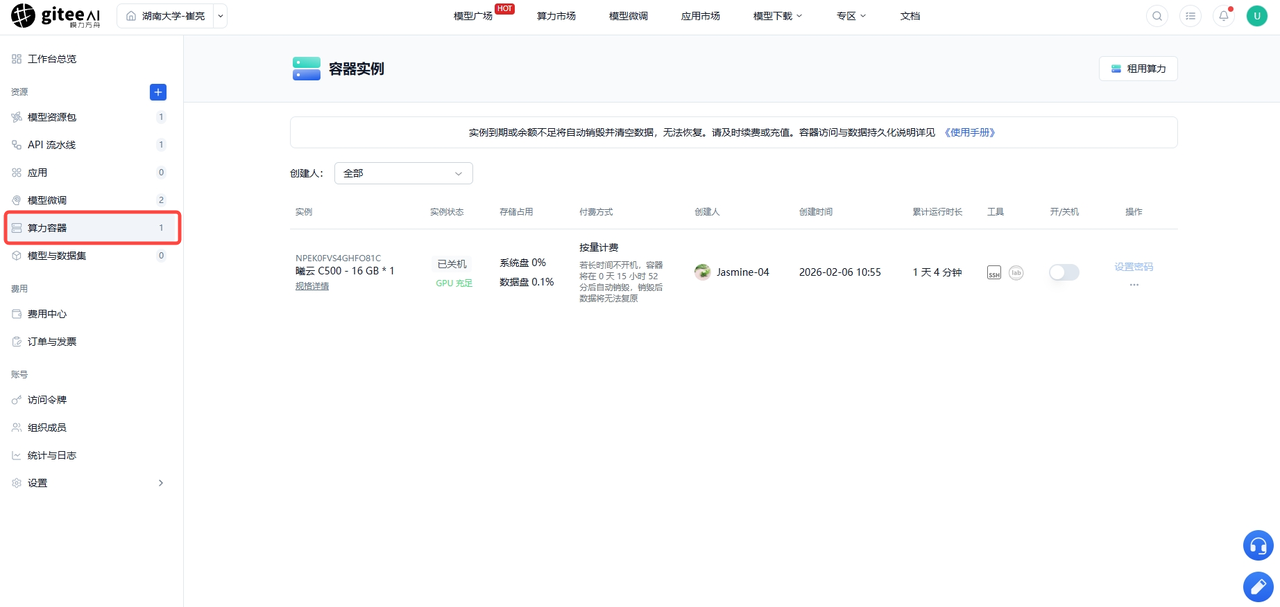Click the SSH tool icon
Viewport: 1280px width, 607px height.
[994, 272]
